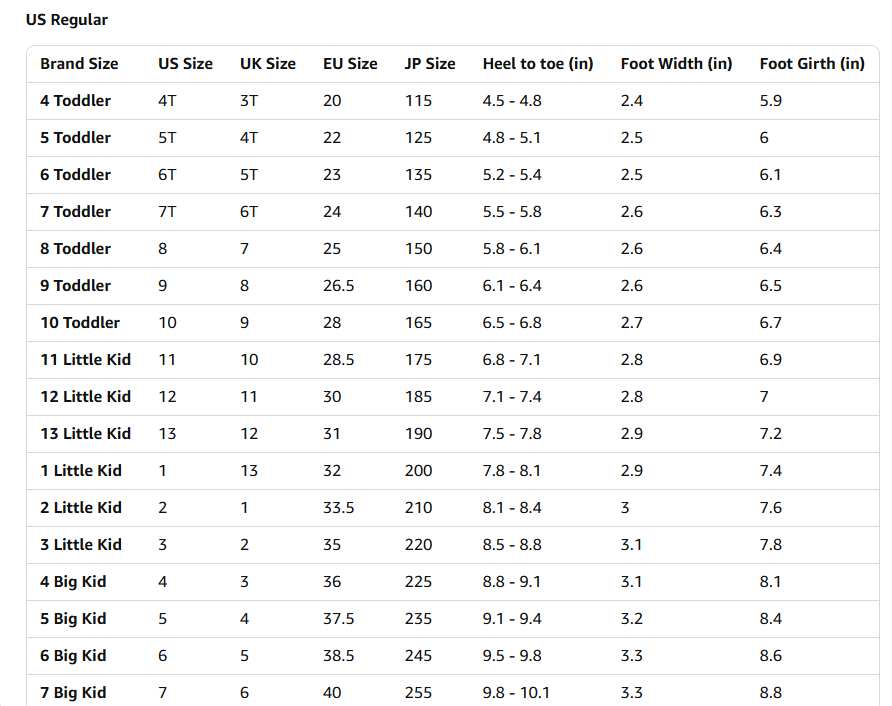The image size is (892, 706).
Task: Click the Foot Girth (in) header
Action: (x=812, y=63)
